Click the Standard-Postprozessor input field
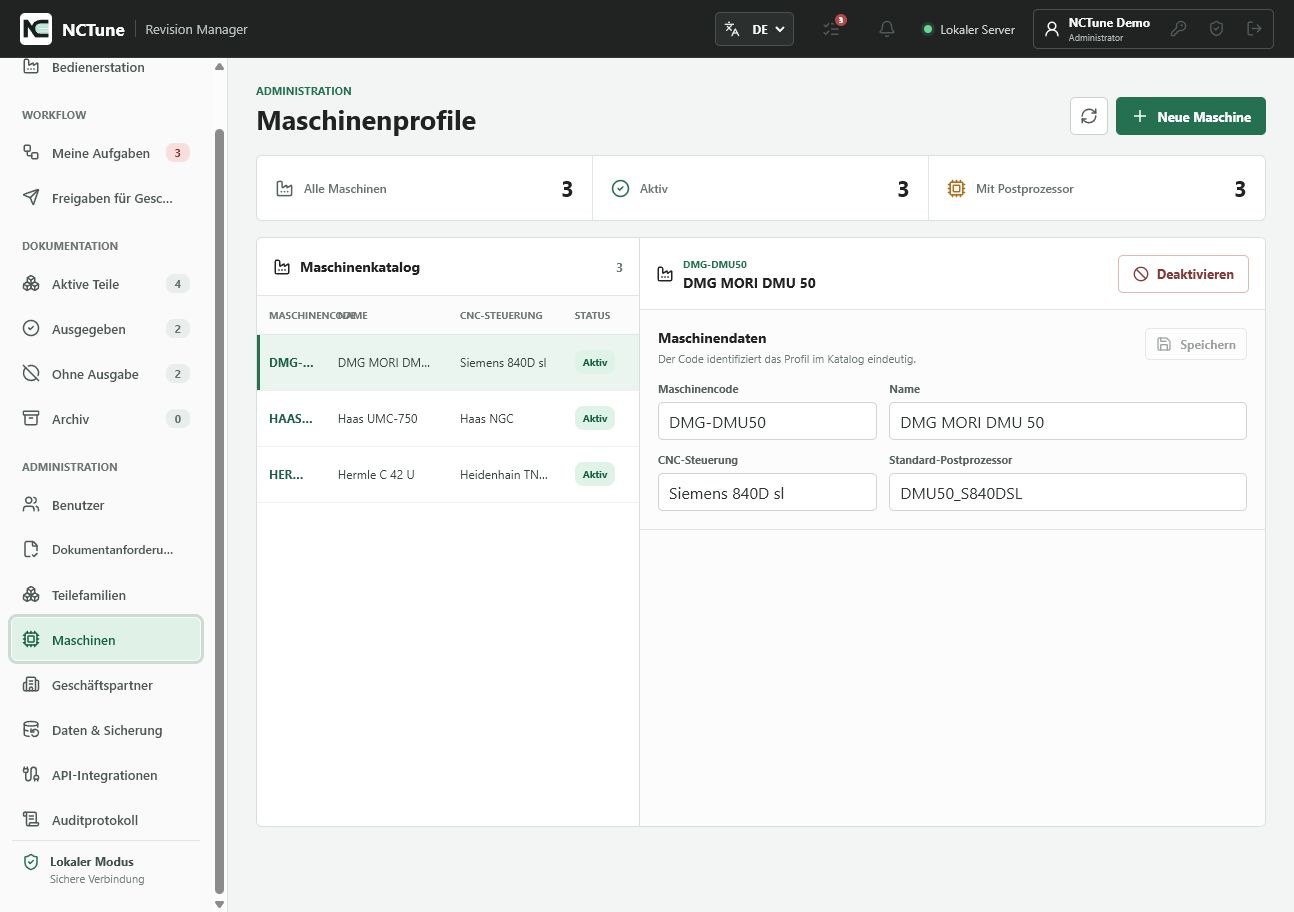This screenshot has height=912, width=1294. pyautogui.click(x=1068, y=492)
